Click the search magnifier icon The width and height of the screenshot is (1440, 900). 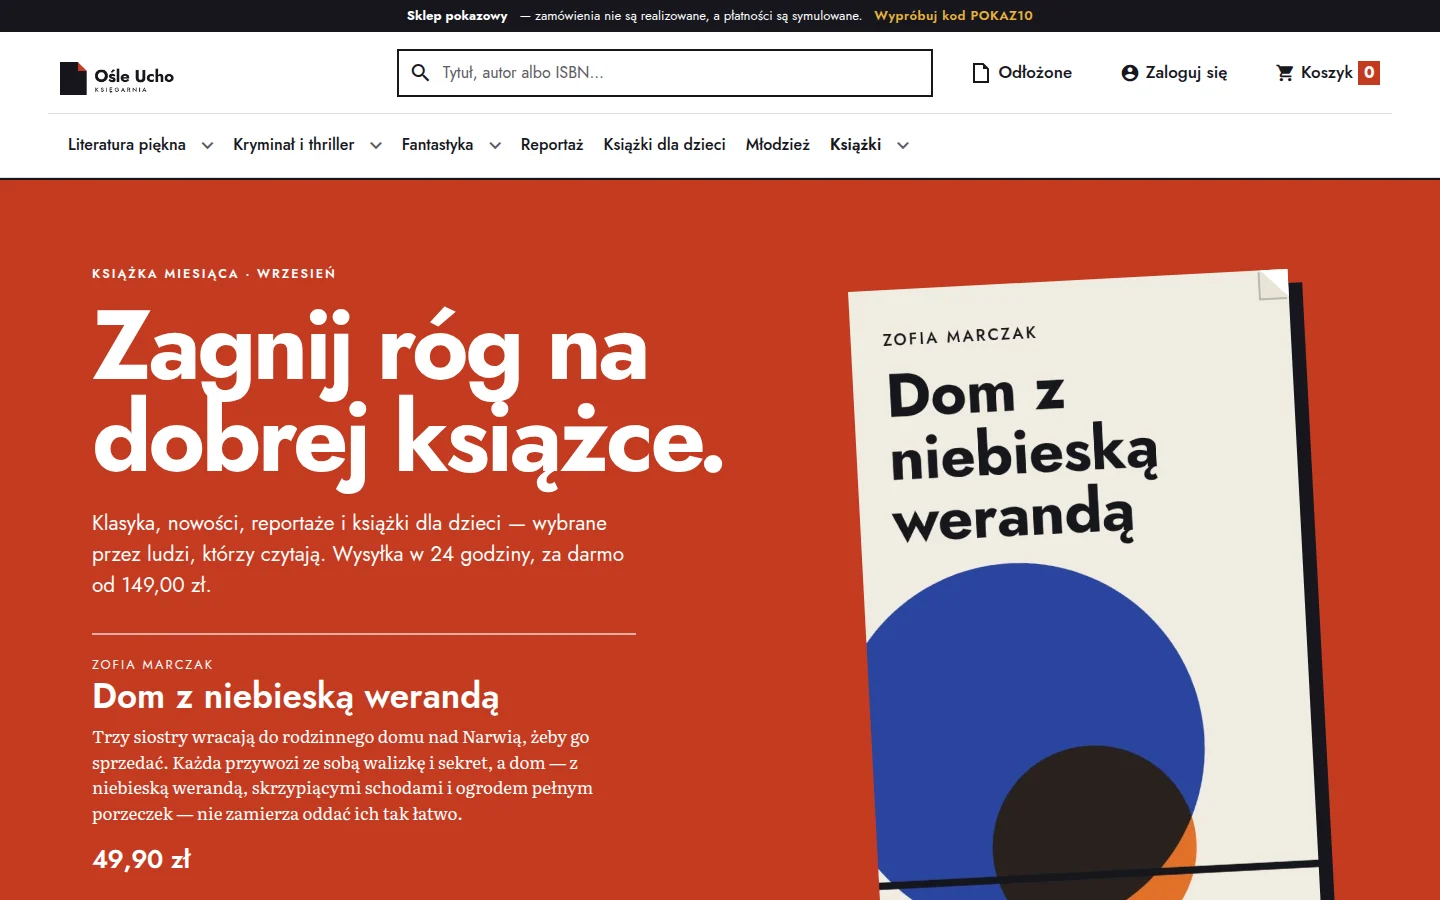[421, 73]
